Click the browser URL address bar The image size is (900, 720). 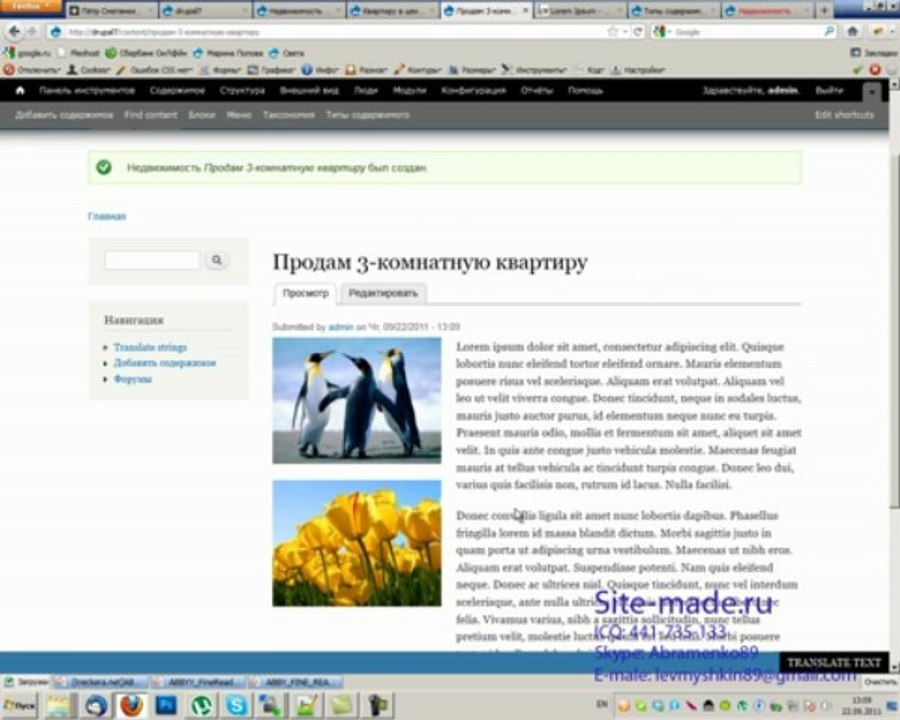(x=333, y=32)
